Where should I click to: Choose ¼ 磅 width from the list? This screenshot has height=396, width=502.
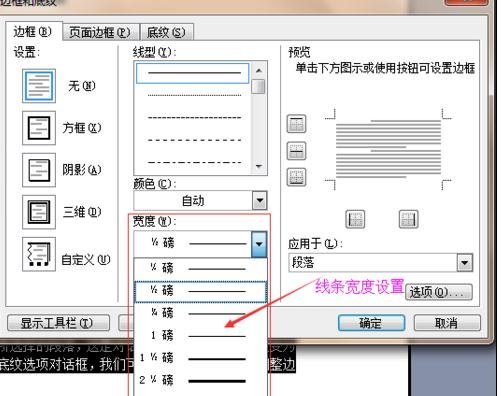click(200, 268)
